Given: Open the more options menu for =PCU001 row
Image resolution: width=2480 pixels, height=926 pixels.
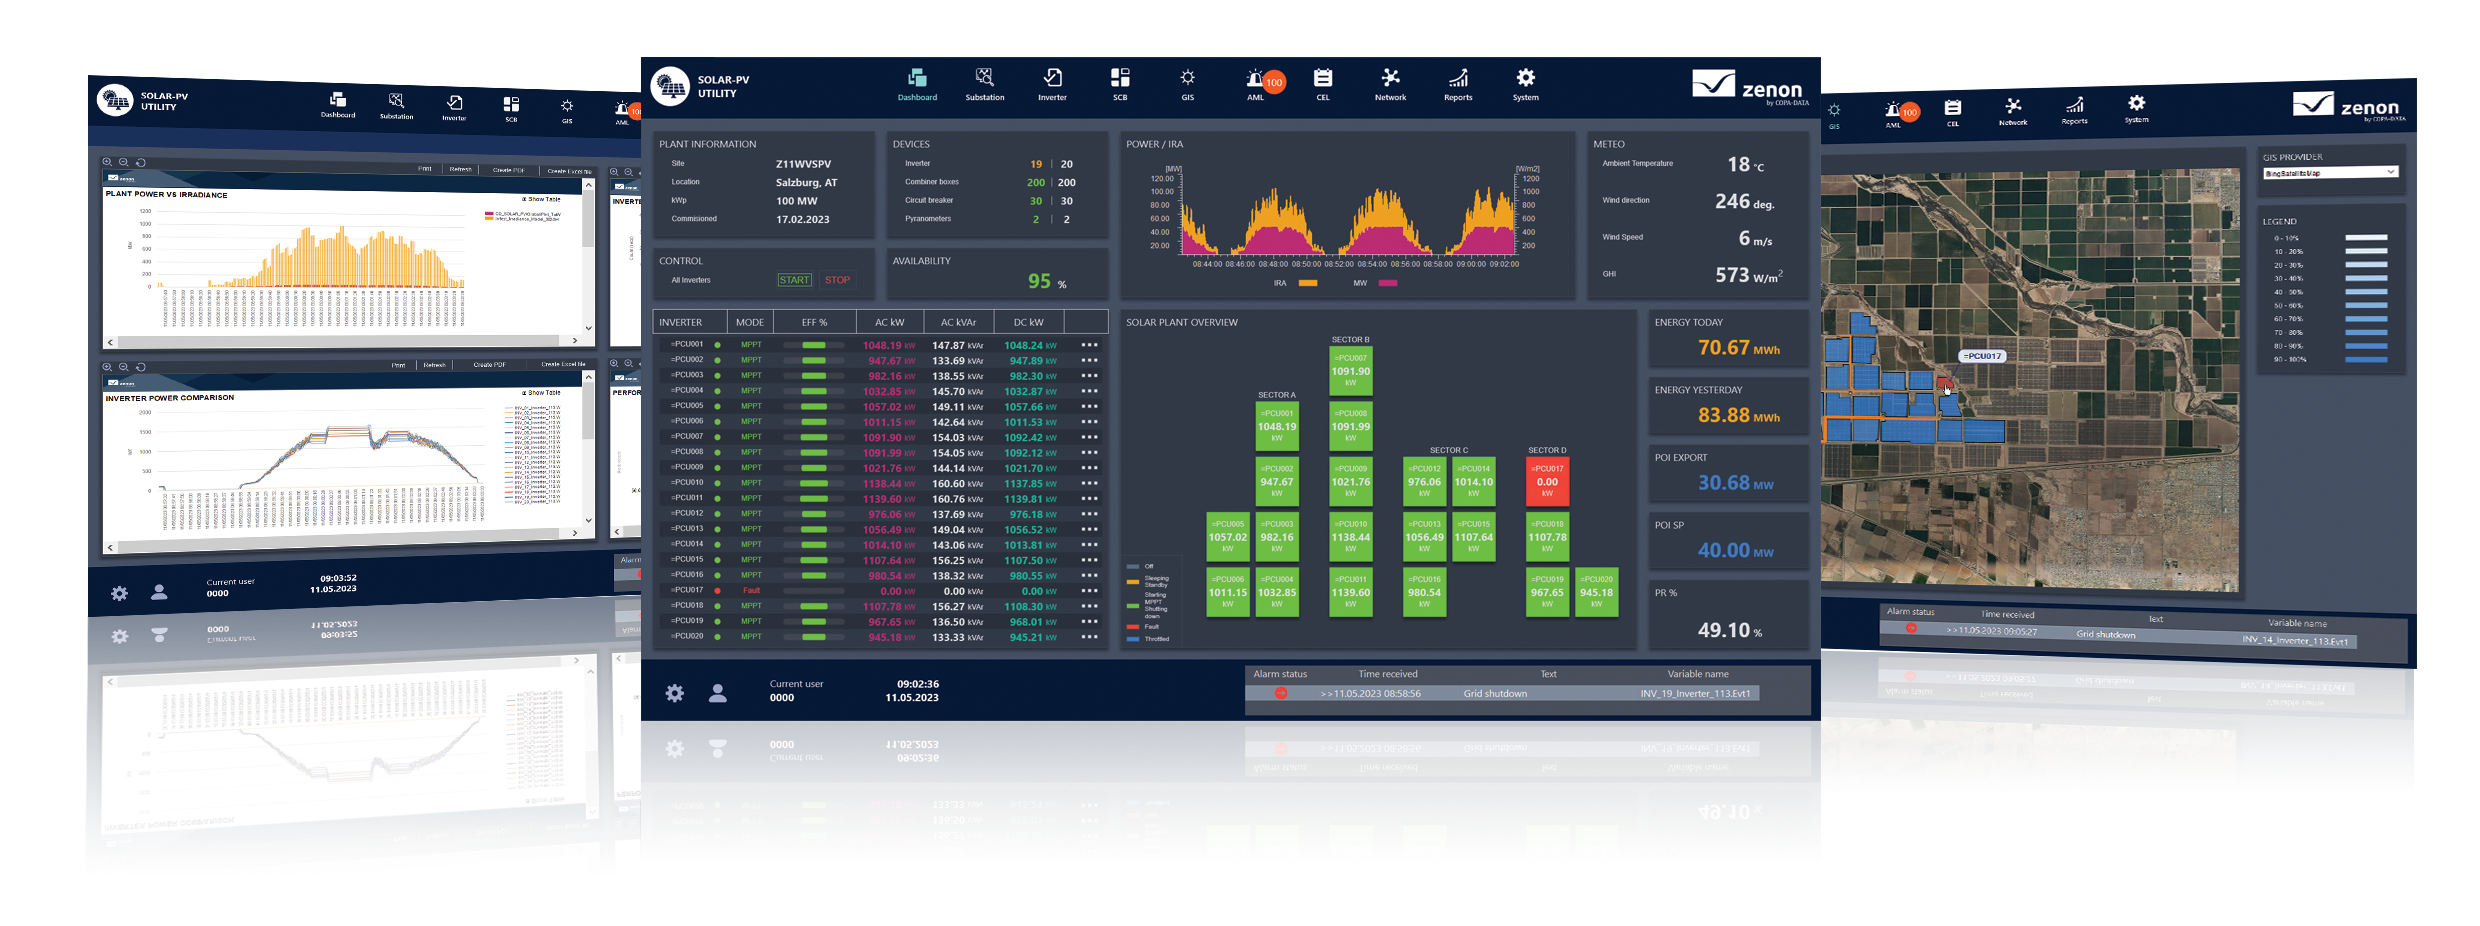Looking at the screenshot, I should pyautogui.click(x=1089, y=345).
